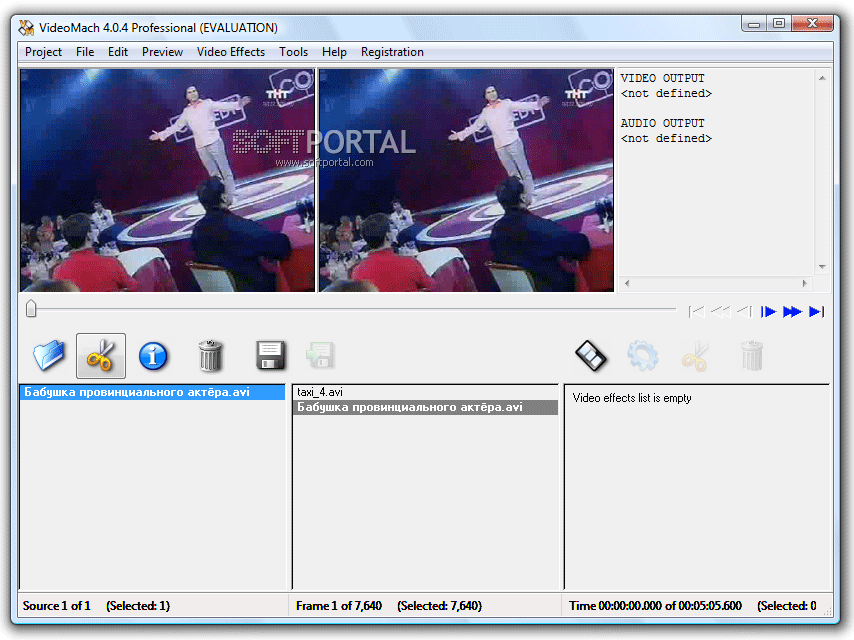This screenshot has width=854, height=640.
Task: Add a video effect with the filmstrip icon
Action: [x=591, y=356]
